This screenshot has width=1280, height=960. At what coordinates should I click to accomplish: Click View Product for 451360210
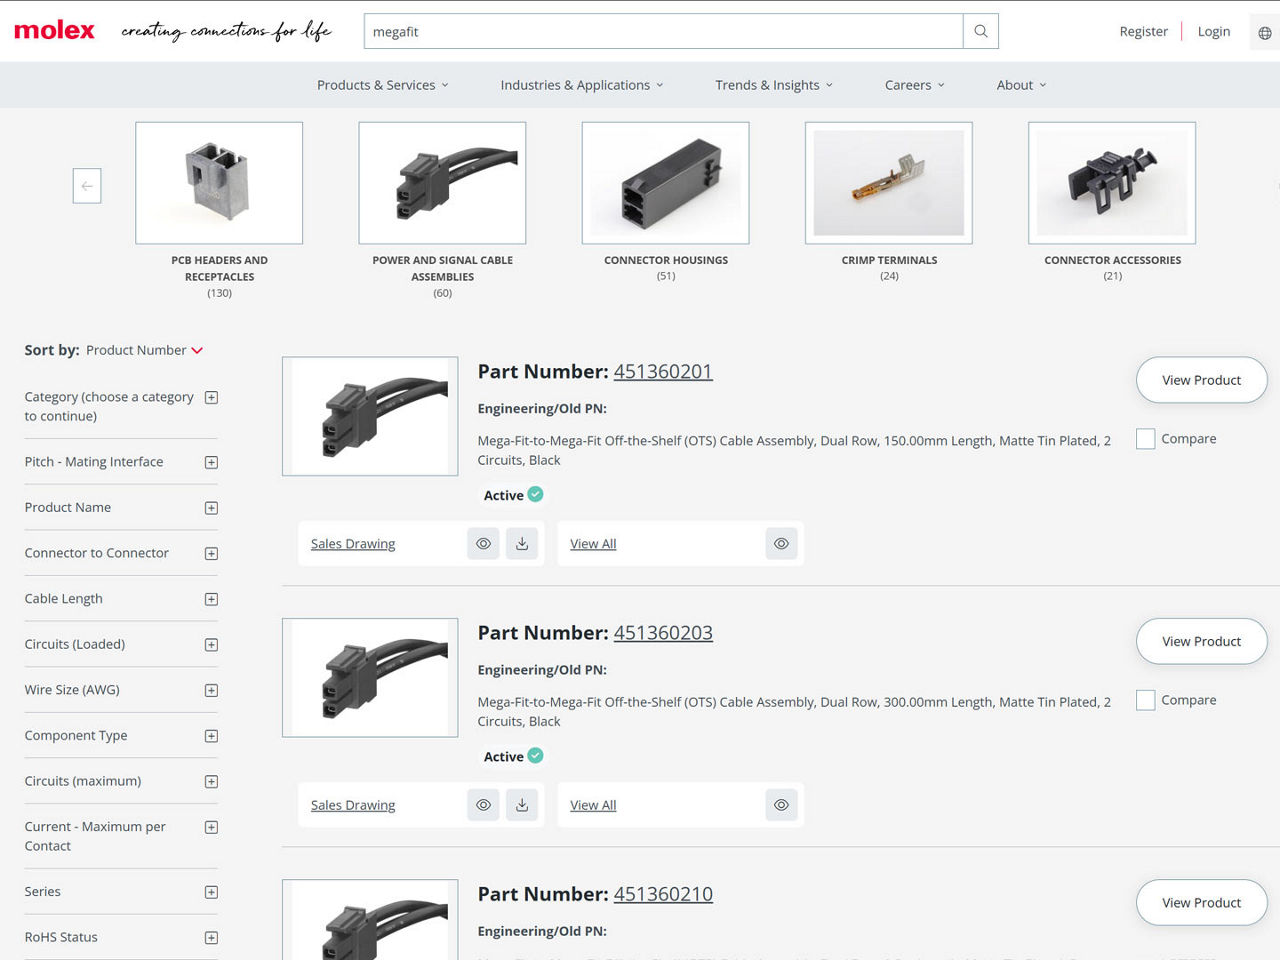click(x=1201, y=902)
